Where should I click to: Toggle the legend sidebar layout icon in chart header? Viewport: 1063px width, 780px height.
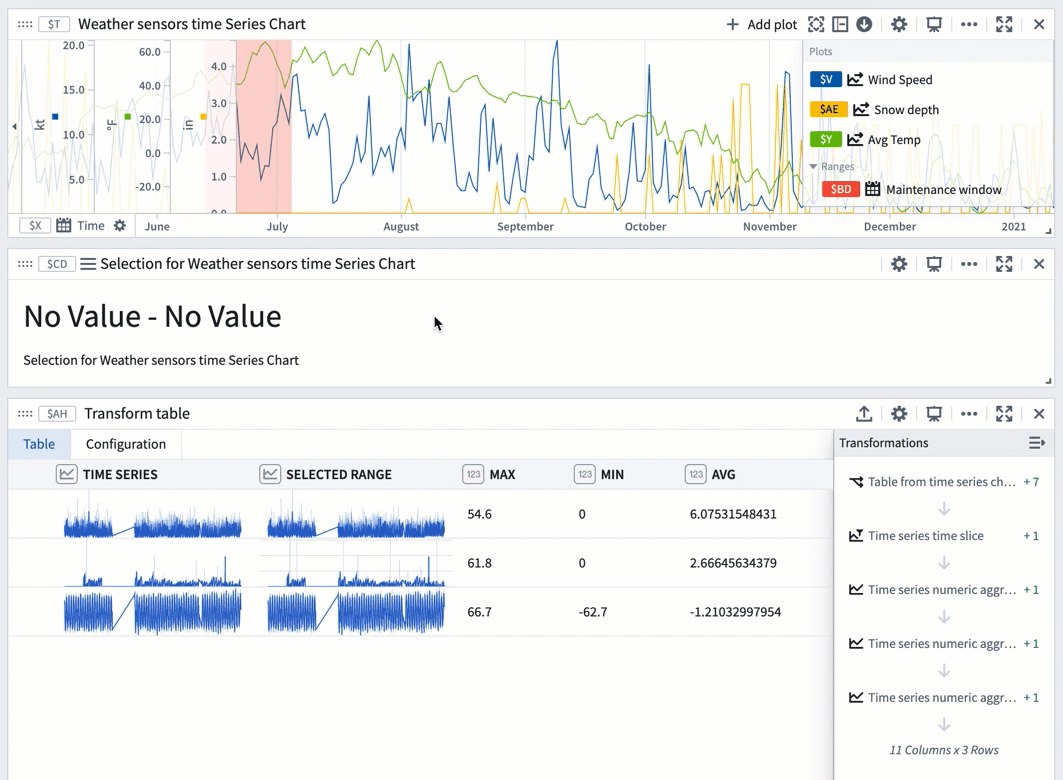[840, 24]
